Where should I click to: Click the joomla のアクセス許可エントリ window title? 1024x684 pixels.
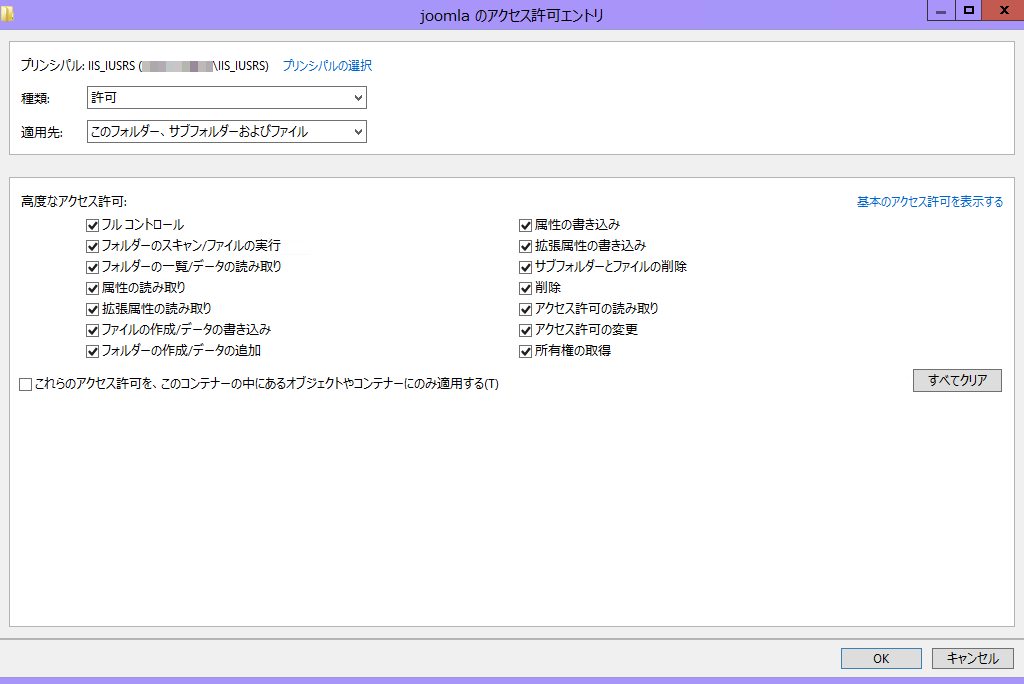512,15
